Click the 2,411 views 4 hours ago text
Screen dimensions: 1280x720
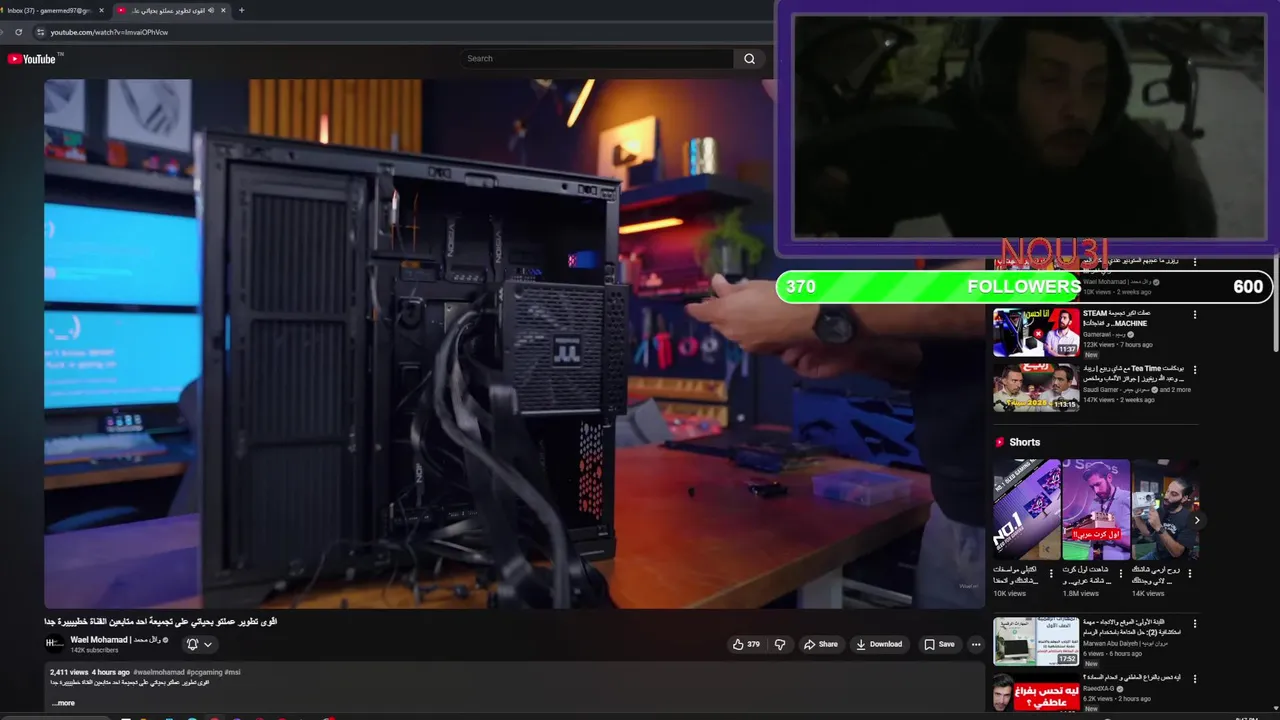point(90,672)
